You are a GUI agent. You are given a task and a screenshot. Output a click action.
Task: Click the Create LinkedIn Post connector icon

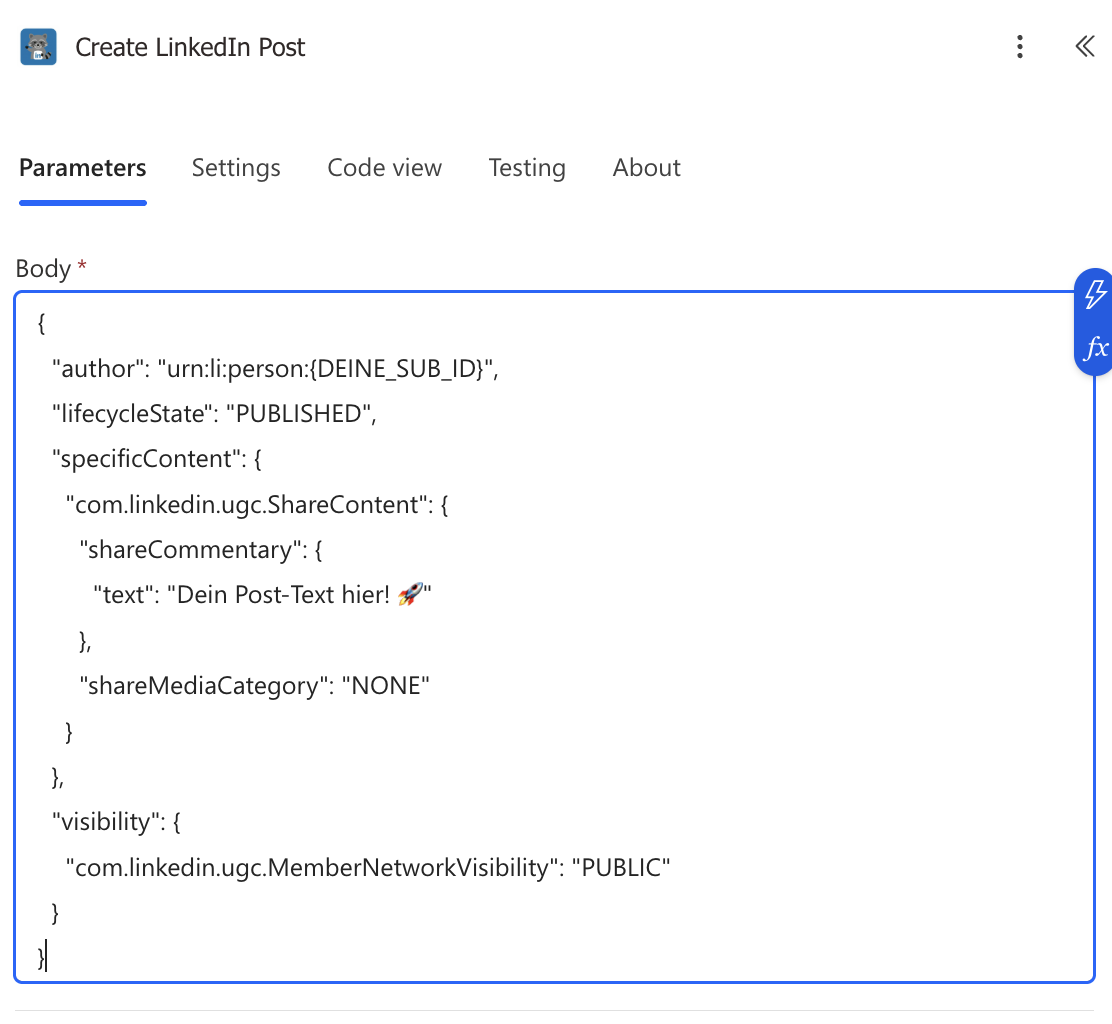point(38,47)
